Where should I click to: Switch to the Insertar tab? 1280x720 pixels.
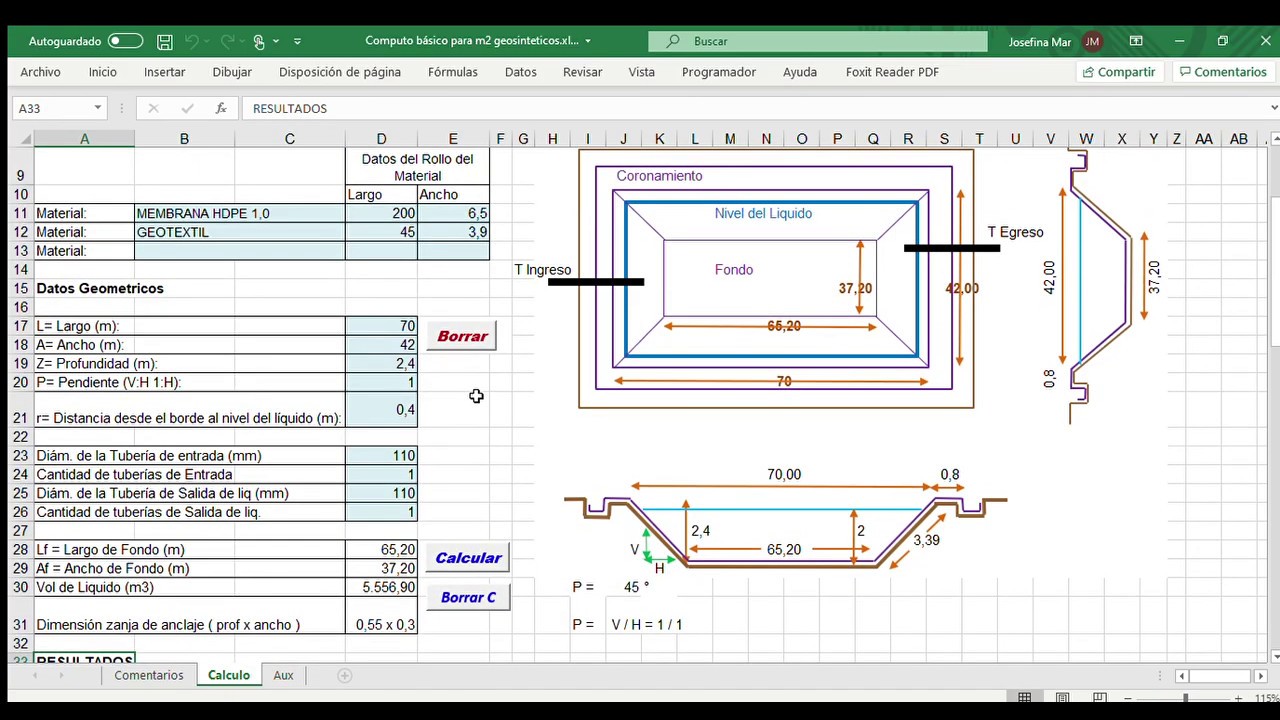164,72
